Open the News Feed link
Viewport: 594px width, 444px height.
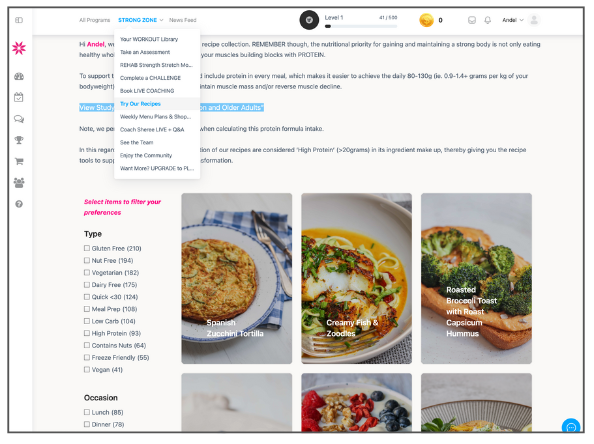183,20
